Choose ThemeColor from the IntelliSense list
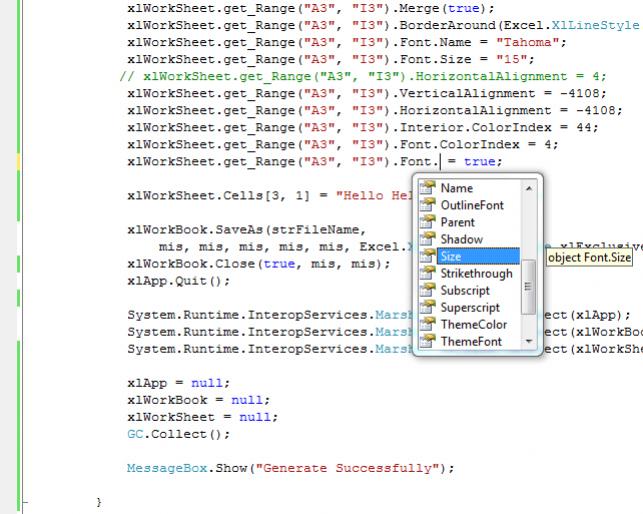The image size is (643, 514). pyautogui.click(x=474, y=324)
